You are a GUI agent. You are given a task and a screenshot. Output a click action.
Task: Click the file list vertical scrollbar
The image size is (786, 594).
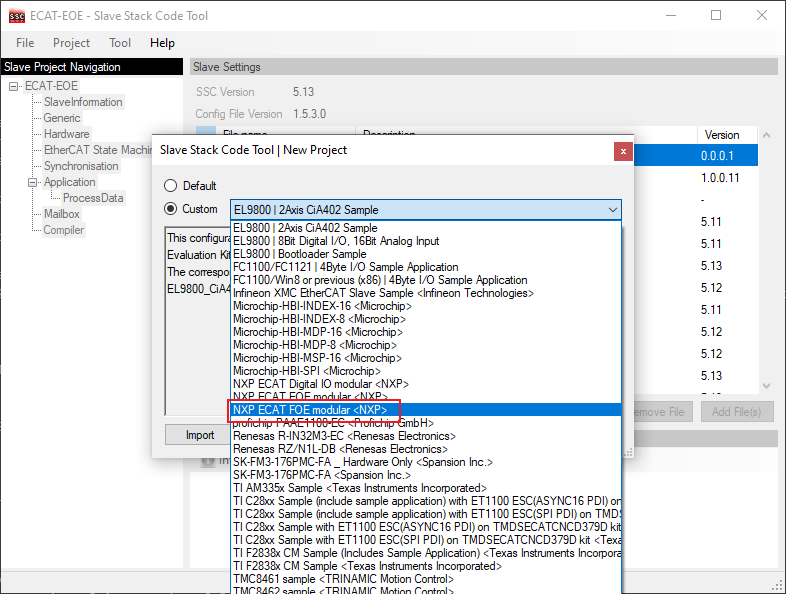click(x=767, y=260)
